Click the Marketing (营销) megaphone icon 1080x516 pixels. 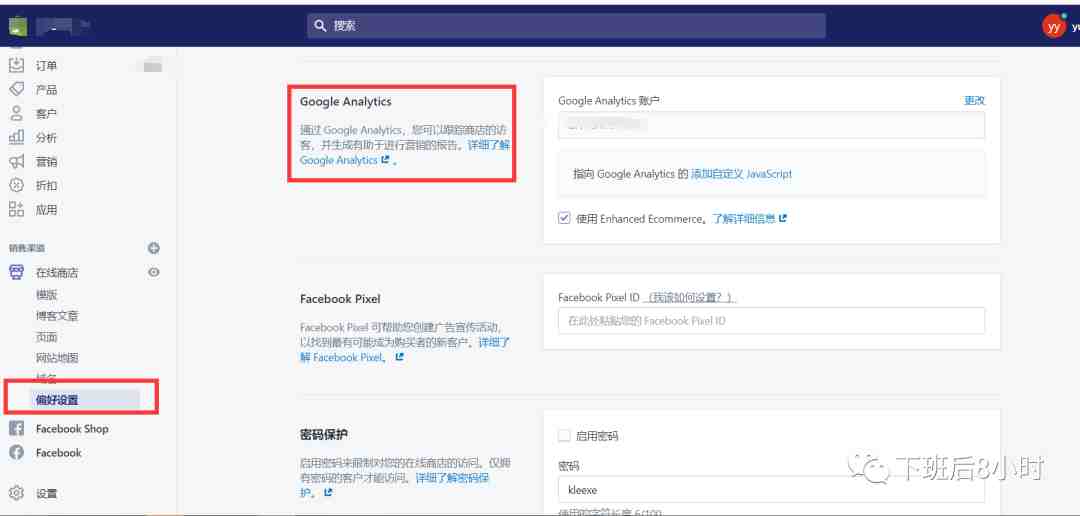tap(16, 162)
